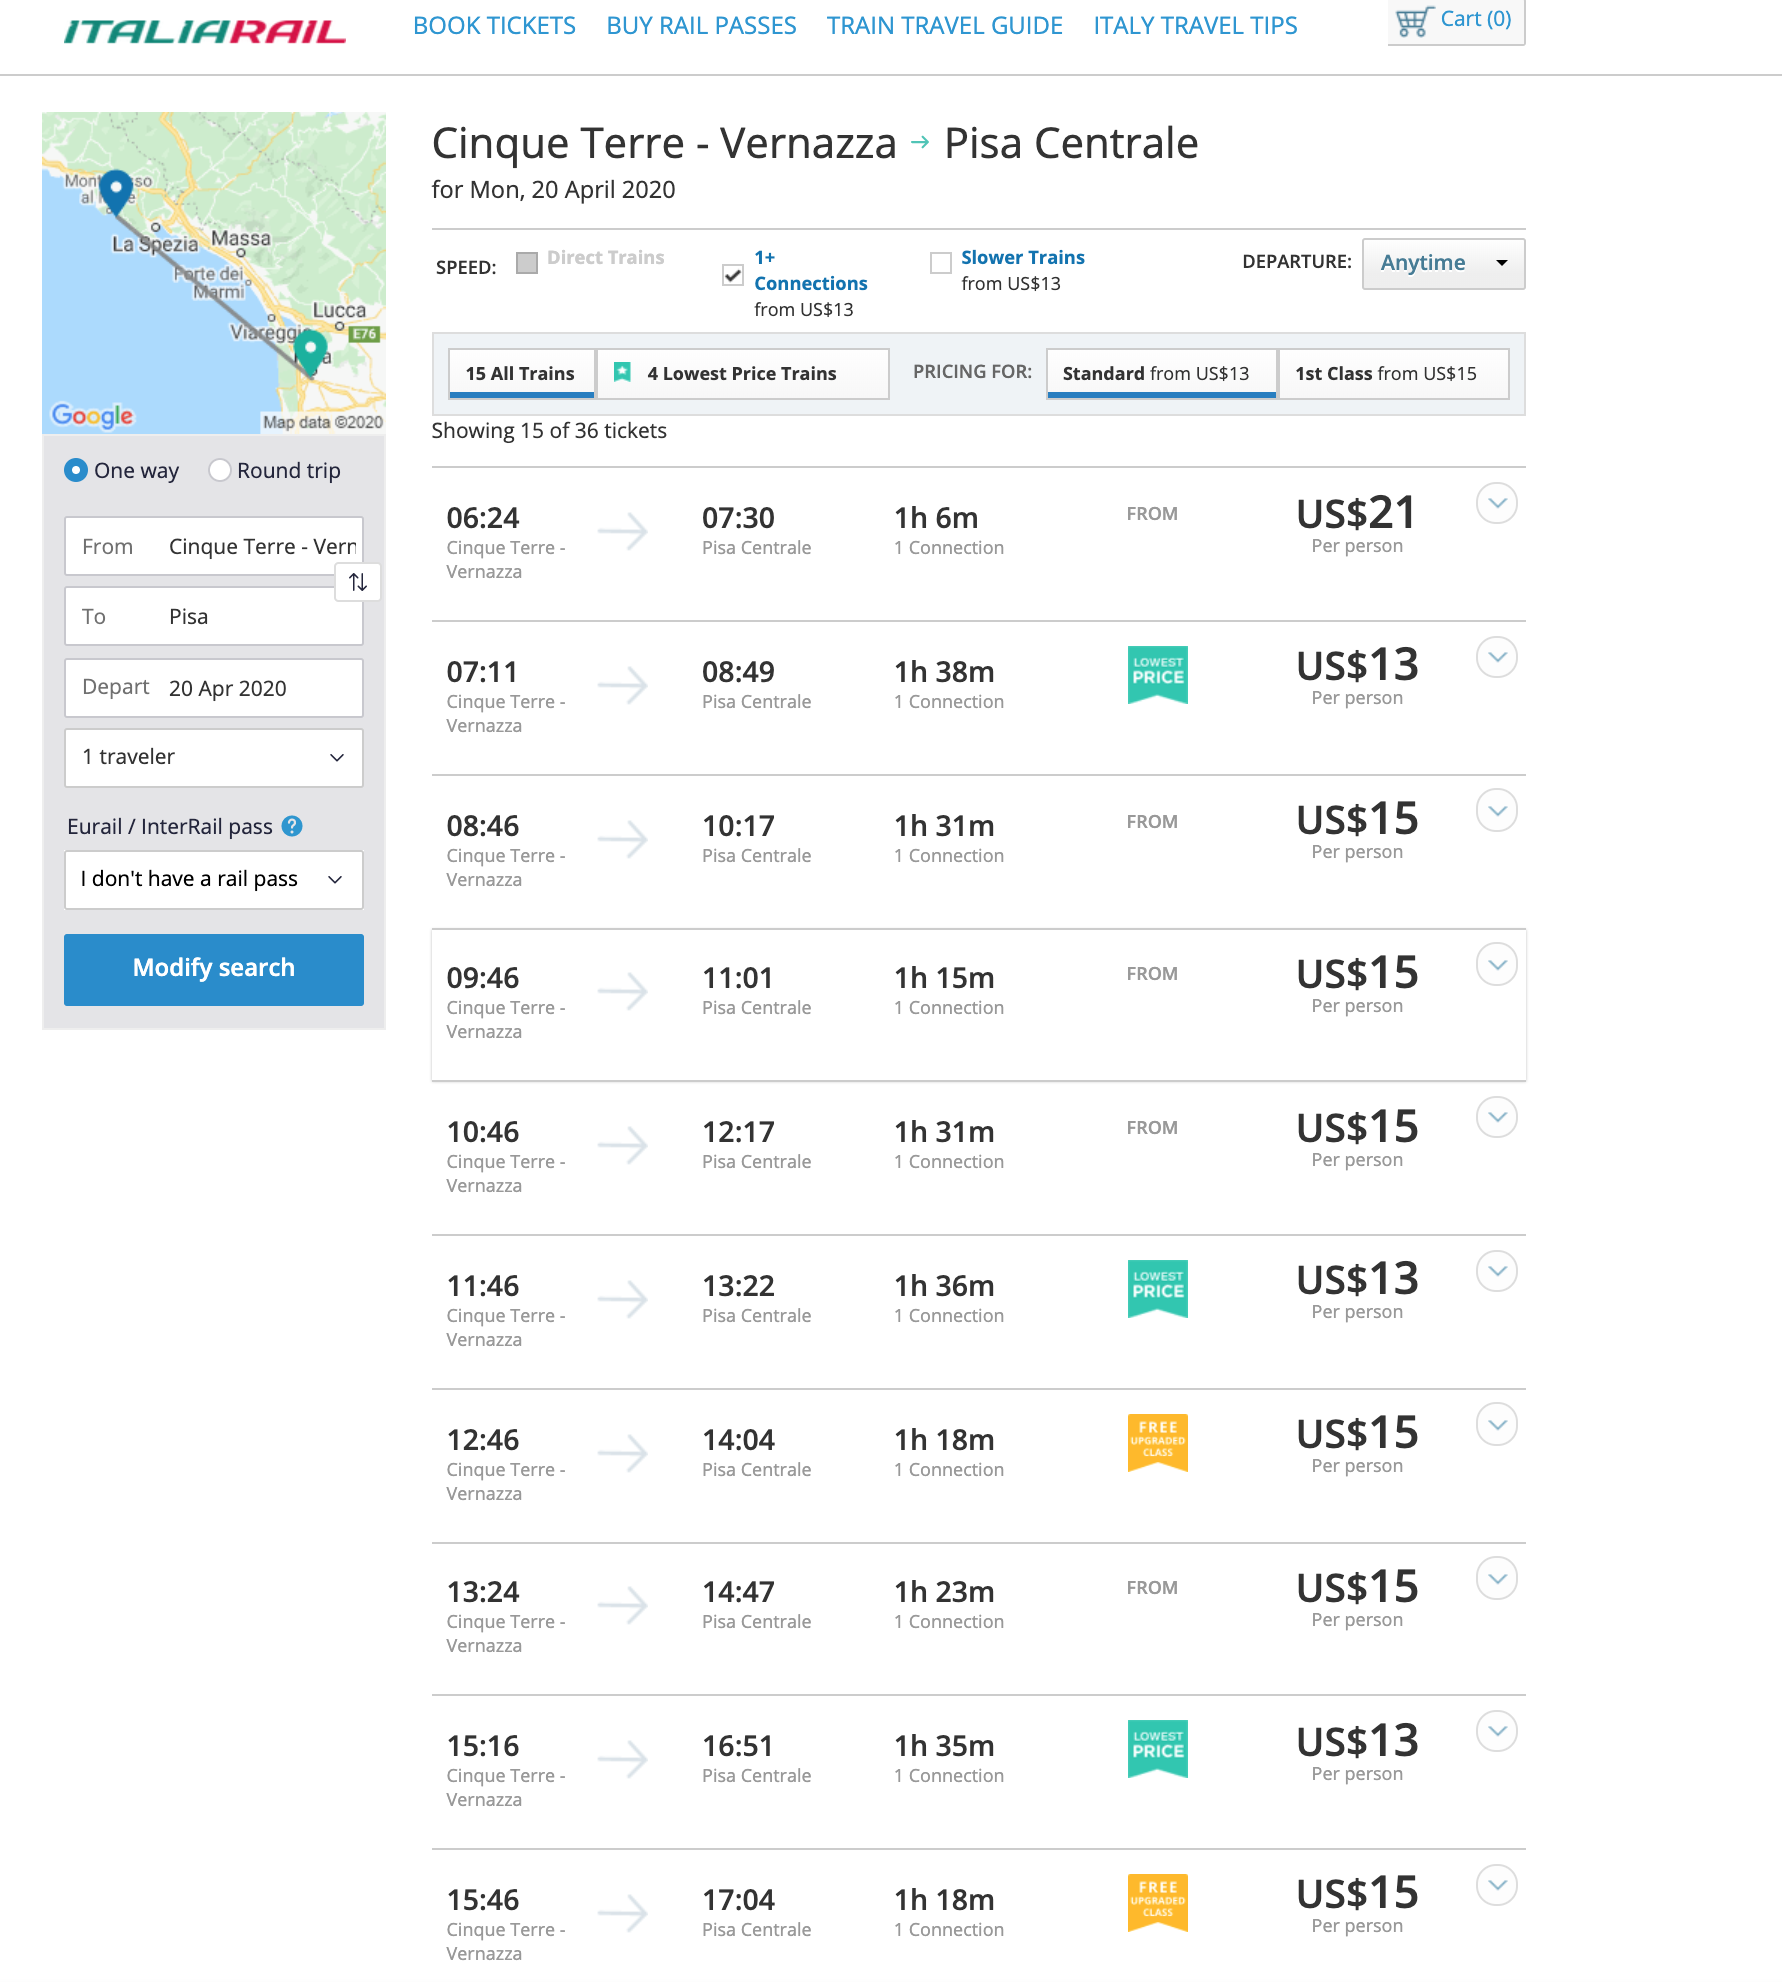The image size is (1782, 1982).
Task: Open Train Travel Guide menu
Action: coord(944,26)
